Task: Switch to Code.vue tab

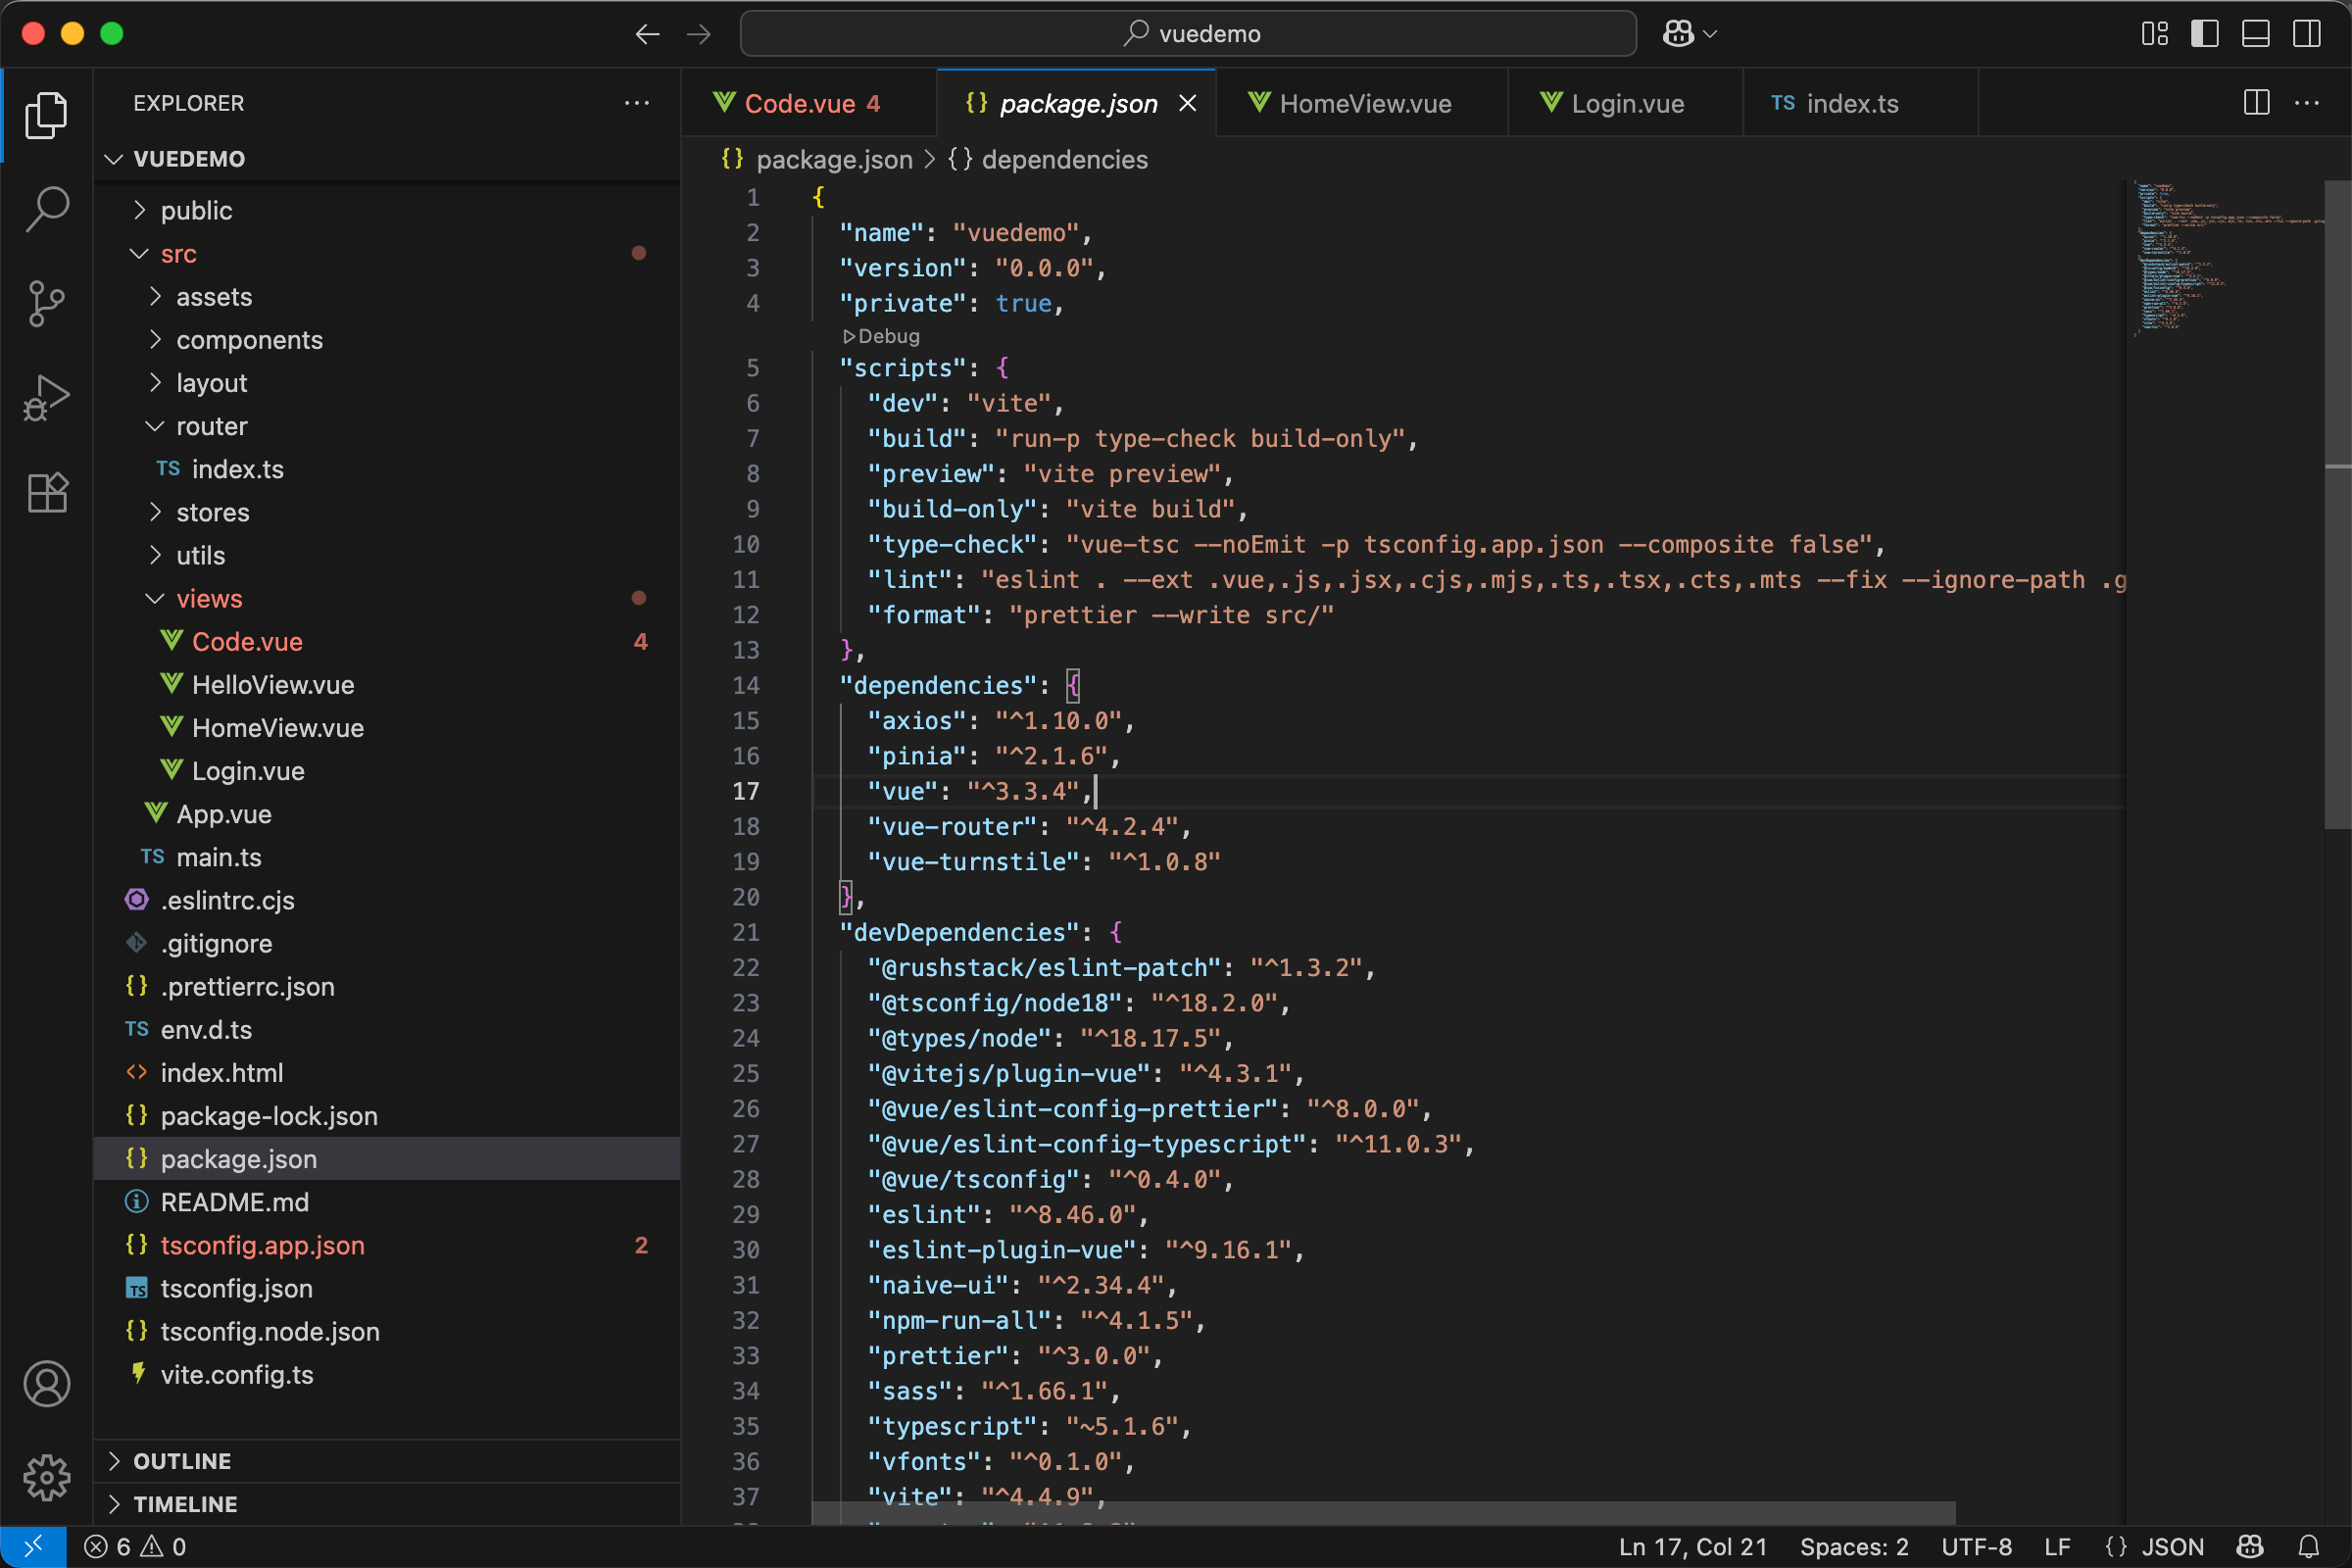Action: tap(809, 103)
